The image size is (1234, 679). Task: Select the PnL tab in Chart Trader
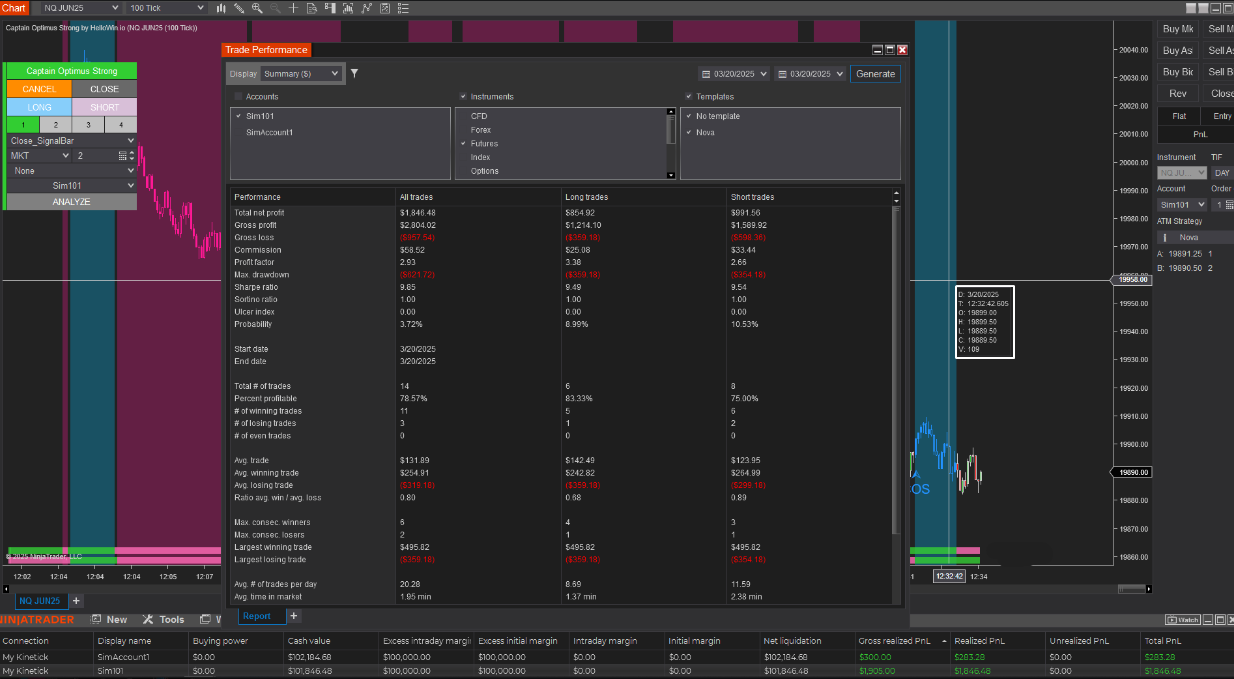[1200, 134]
